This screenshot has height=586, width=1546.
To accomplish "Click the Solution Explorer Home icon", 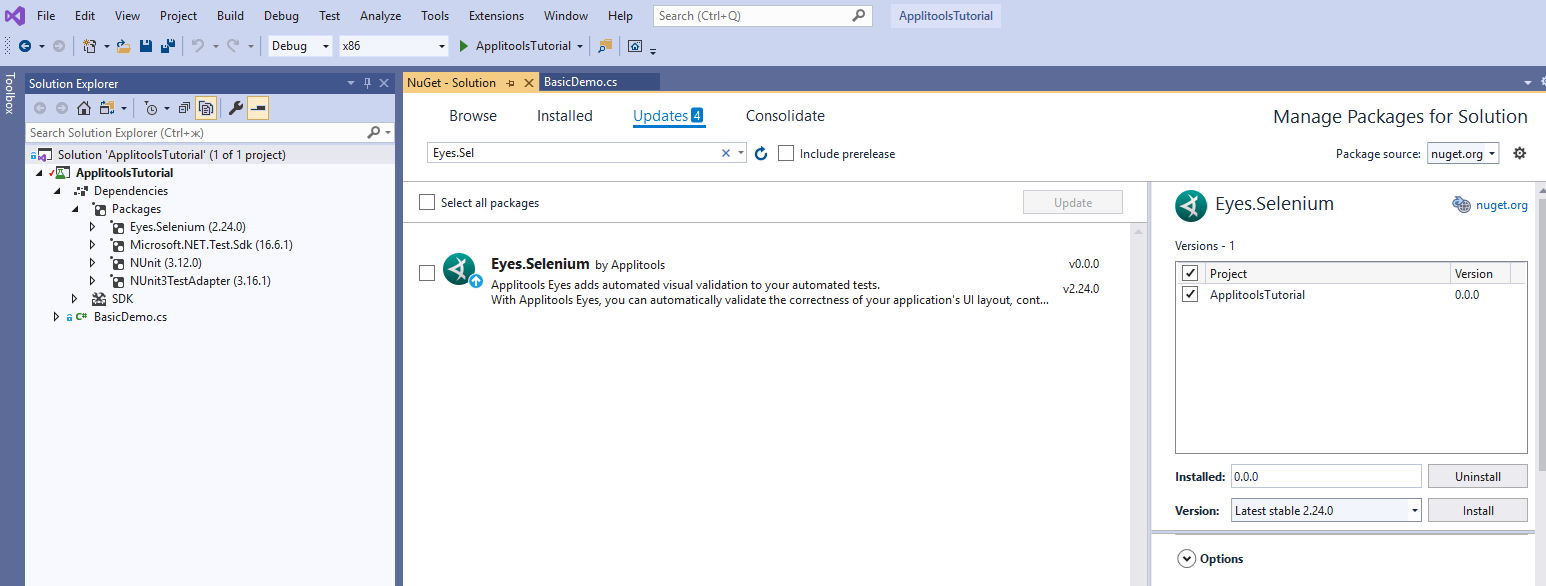I will tap(84, 108).
